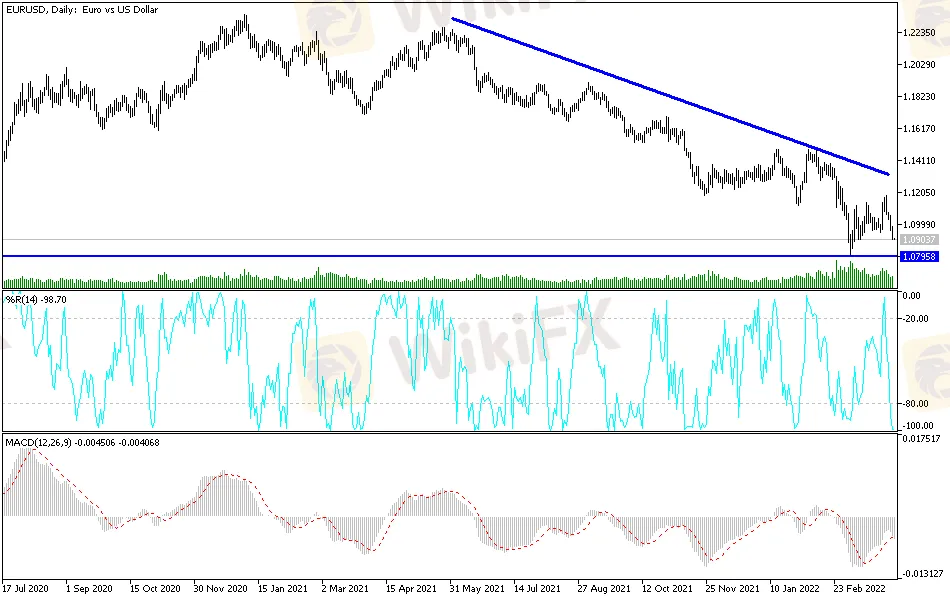Click the 1.16170 price axis value
Viewport: 950px width, 600px height.
(x=919, y=129)
